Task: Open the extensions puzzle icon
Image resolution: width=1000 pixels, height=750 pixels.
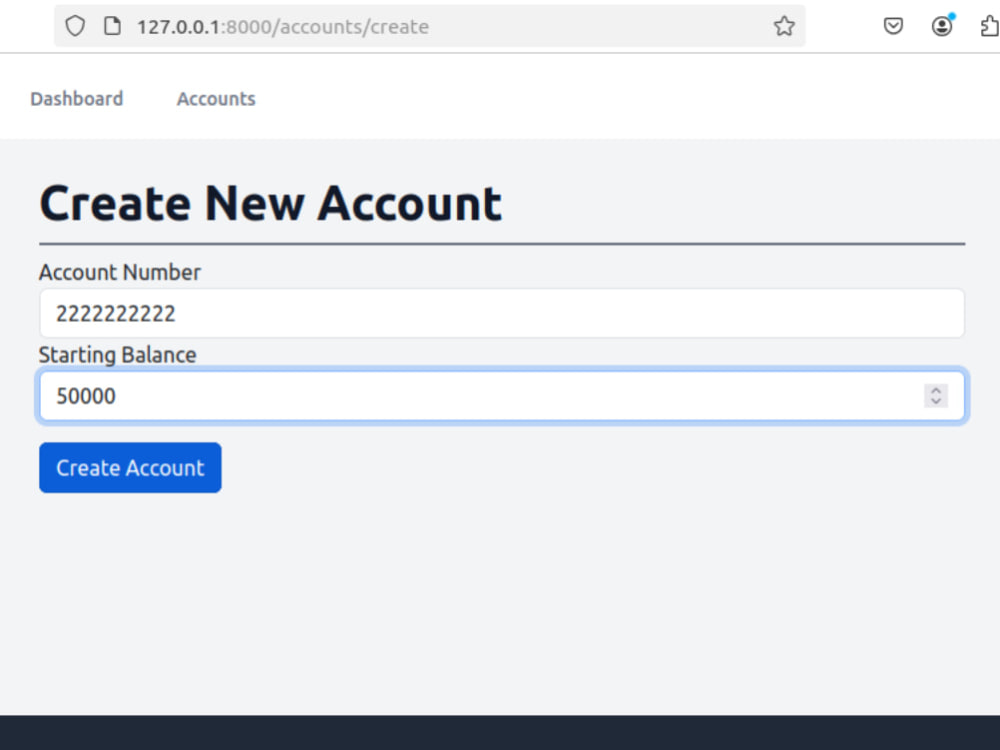Action: point(990,26)
